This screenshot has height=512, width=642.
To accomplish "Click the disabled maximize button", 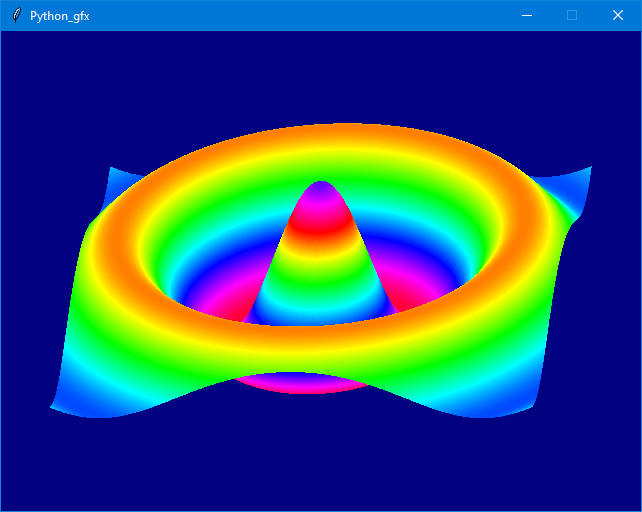I will point(572,16).
